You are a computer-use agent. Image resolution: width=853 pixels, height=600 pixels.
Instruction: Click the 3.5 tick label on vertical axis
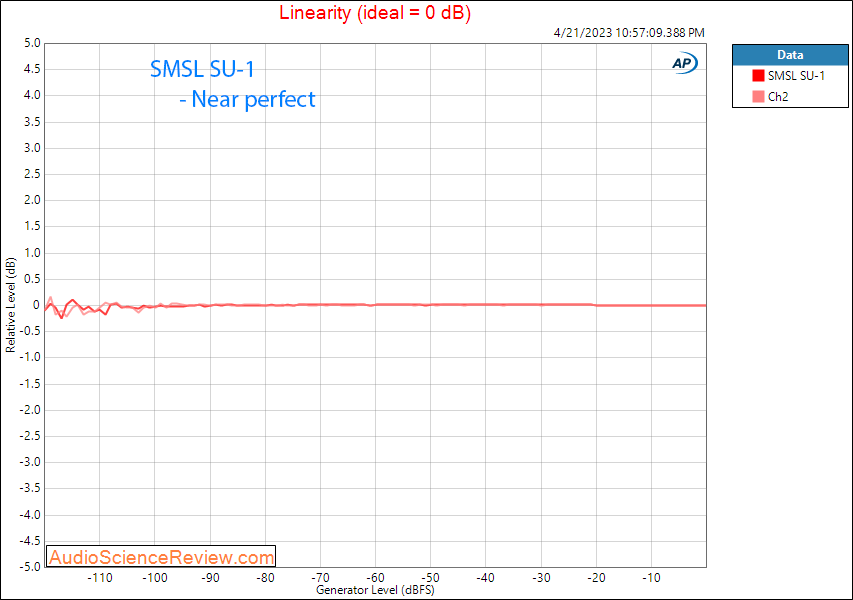(x=32, y=122)
